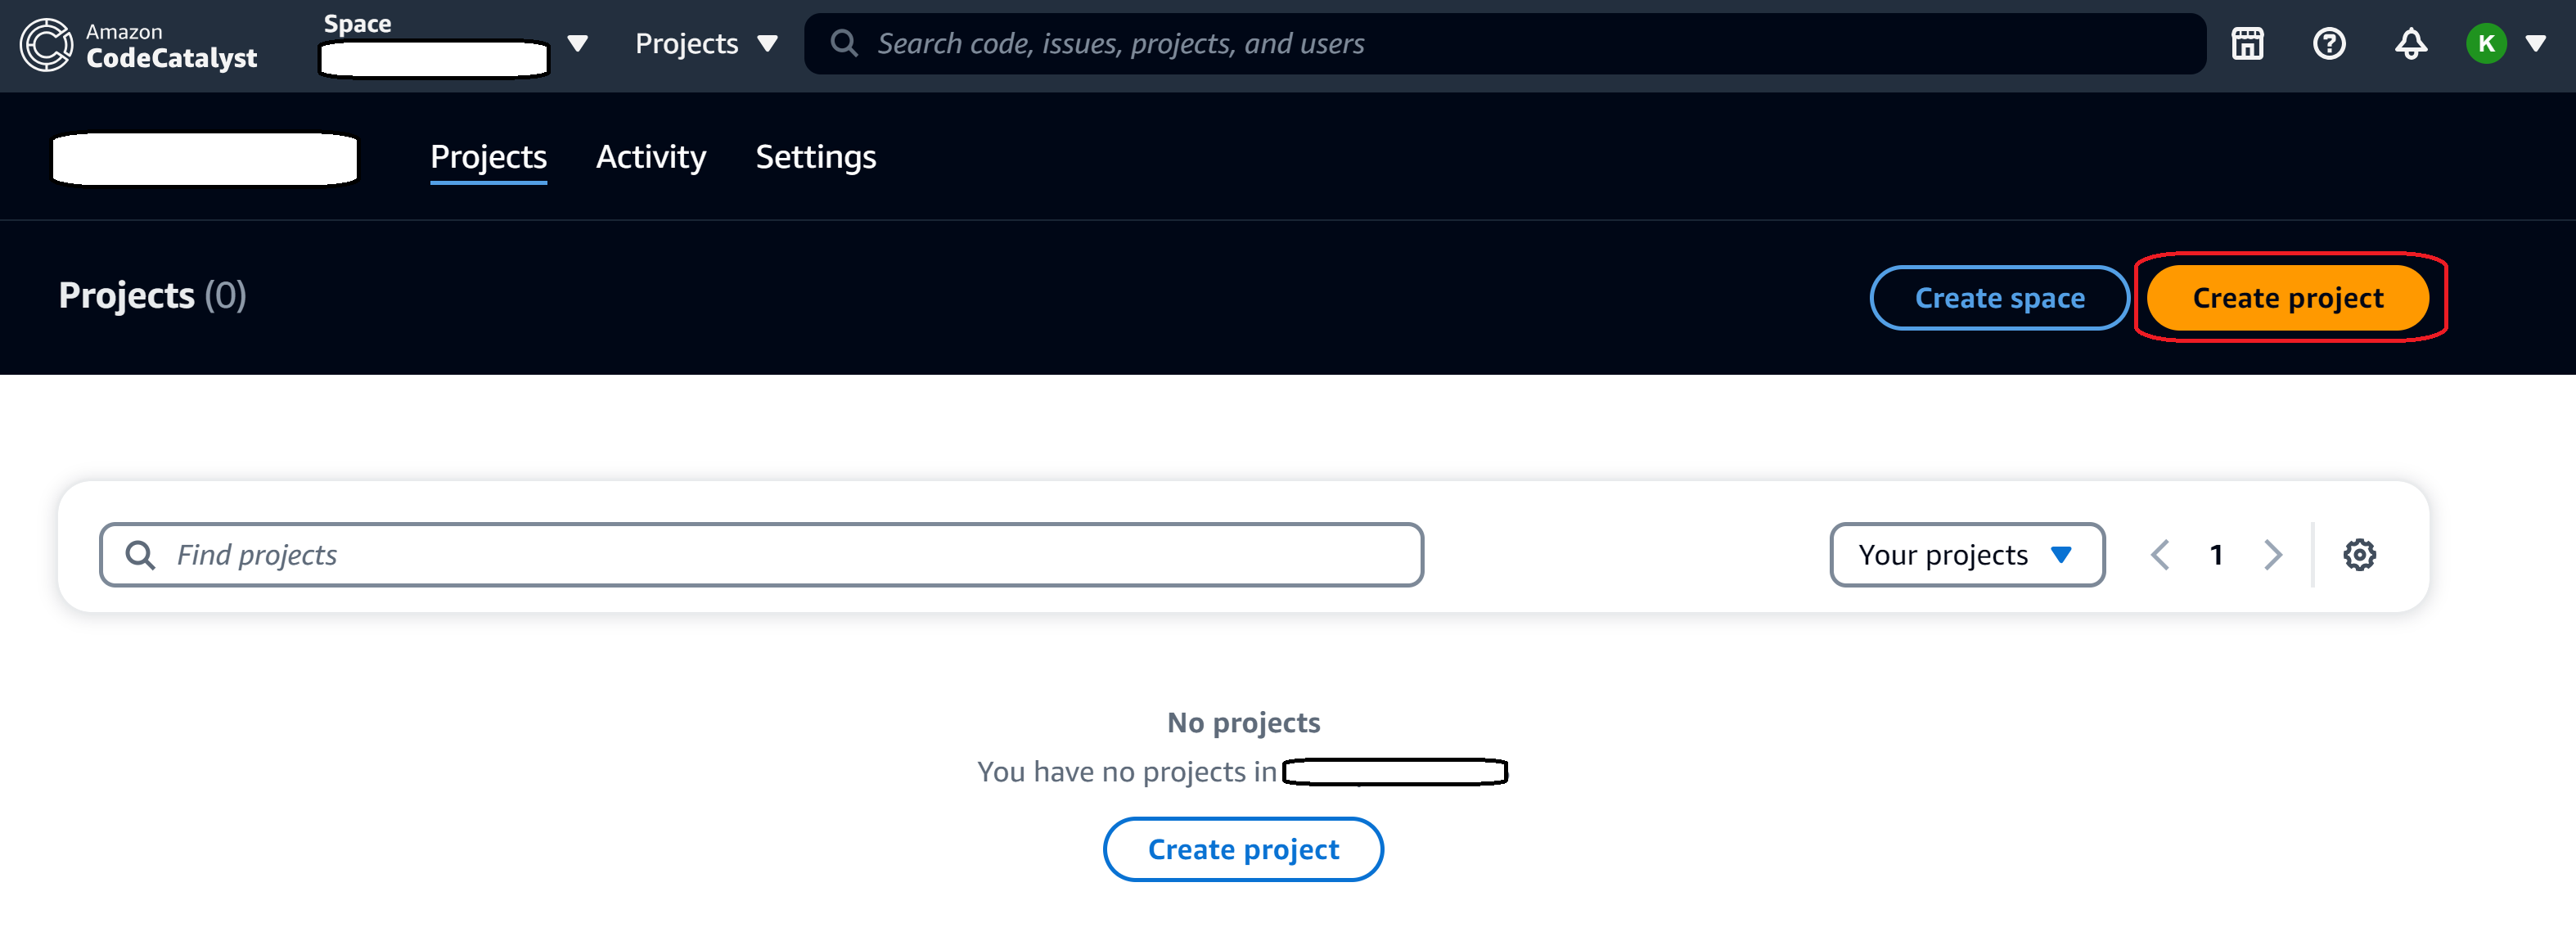
Task: Open the calendar grid icon in header
Action: click(x=2247, y=44)
